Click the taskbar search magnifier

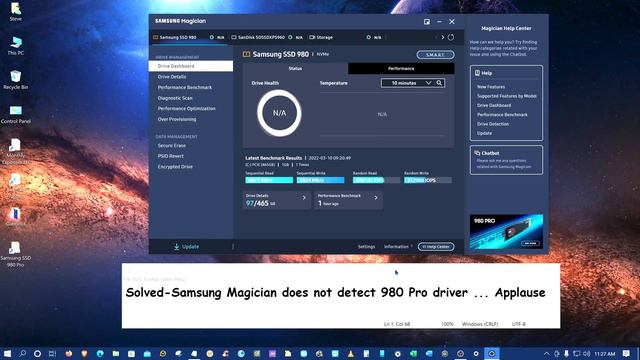[22, 353]
